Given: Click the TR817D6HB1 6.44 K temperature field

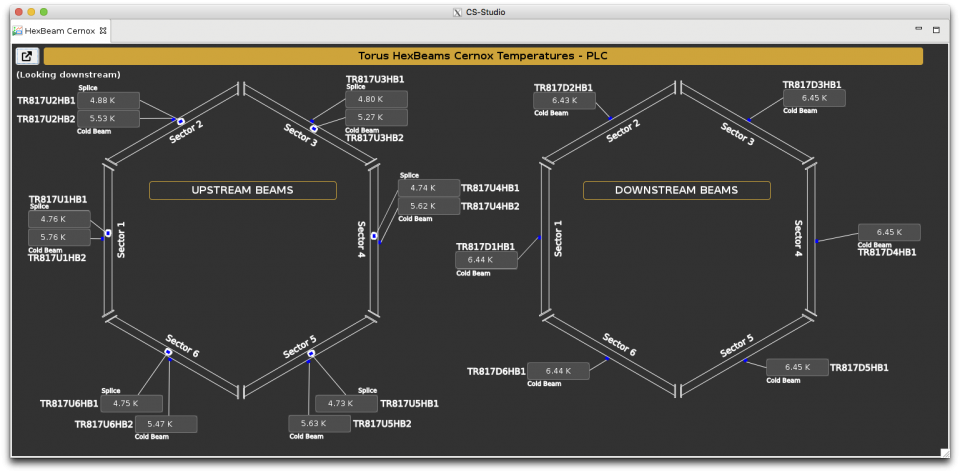Looking at the screenshot, I should pyautogui.click(x=558, y=371).
